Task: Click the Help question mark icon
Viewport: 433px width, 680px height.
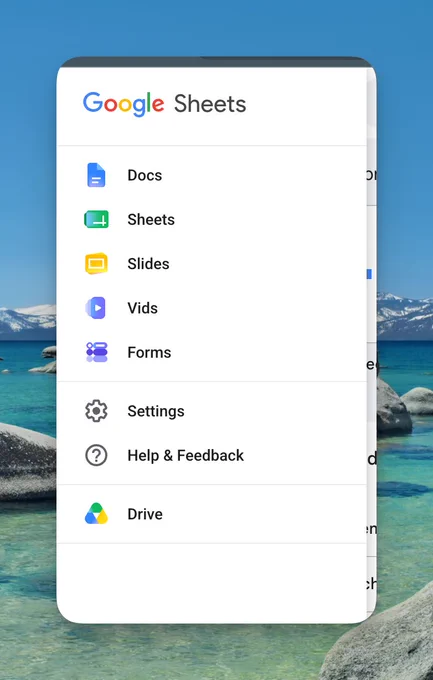Action: coord(96,455)
